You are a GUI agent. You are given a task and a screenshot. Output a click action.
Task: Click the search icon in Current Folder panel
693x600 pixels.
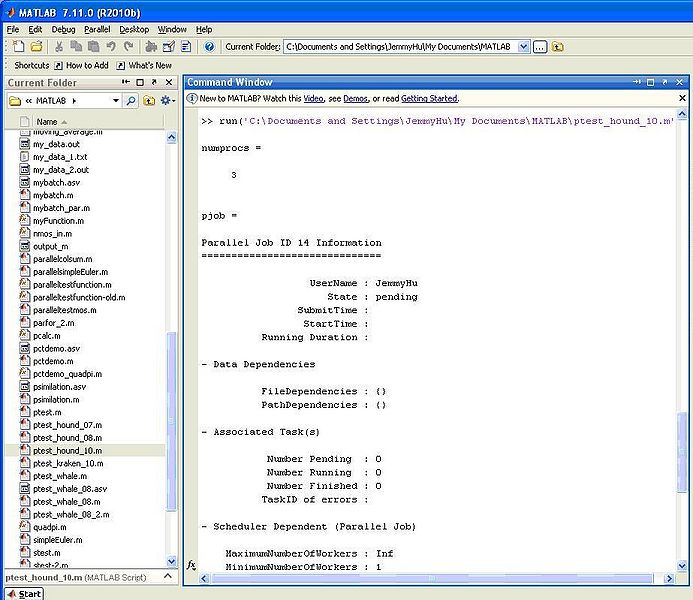(x=131, y=101)
